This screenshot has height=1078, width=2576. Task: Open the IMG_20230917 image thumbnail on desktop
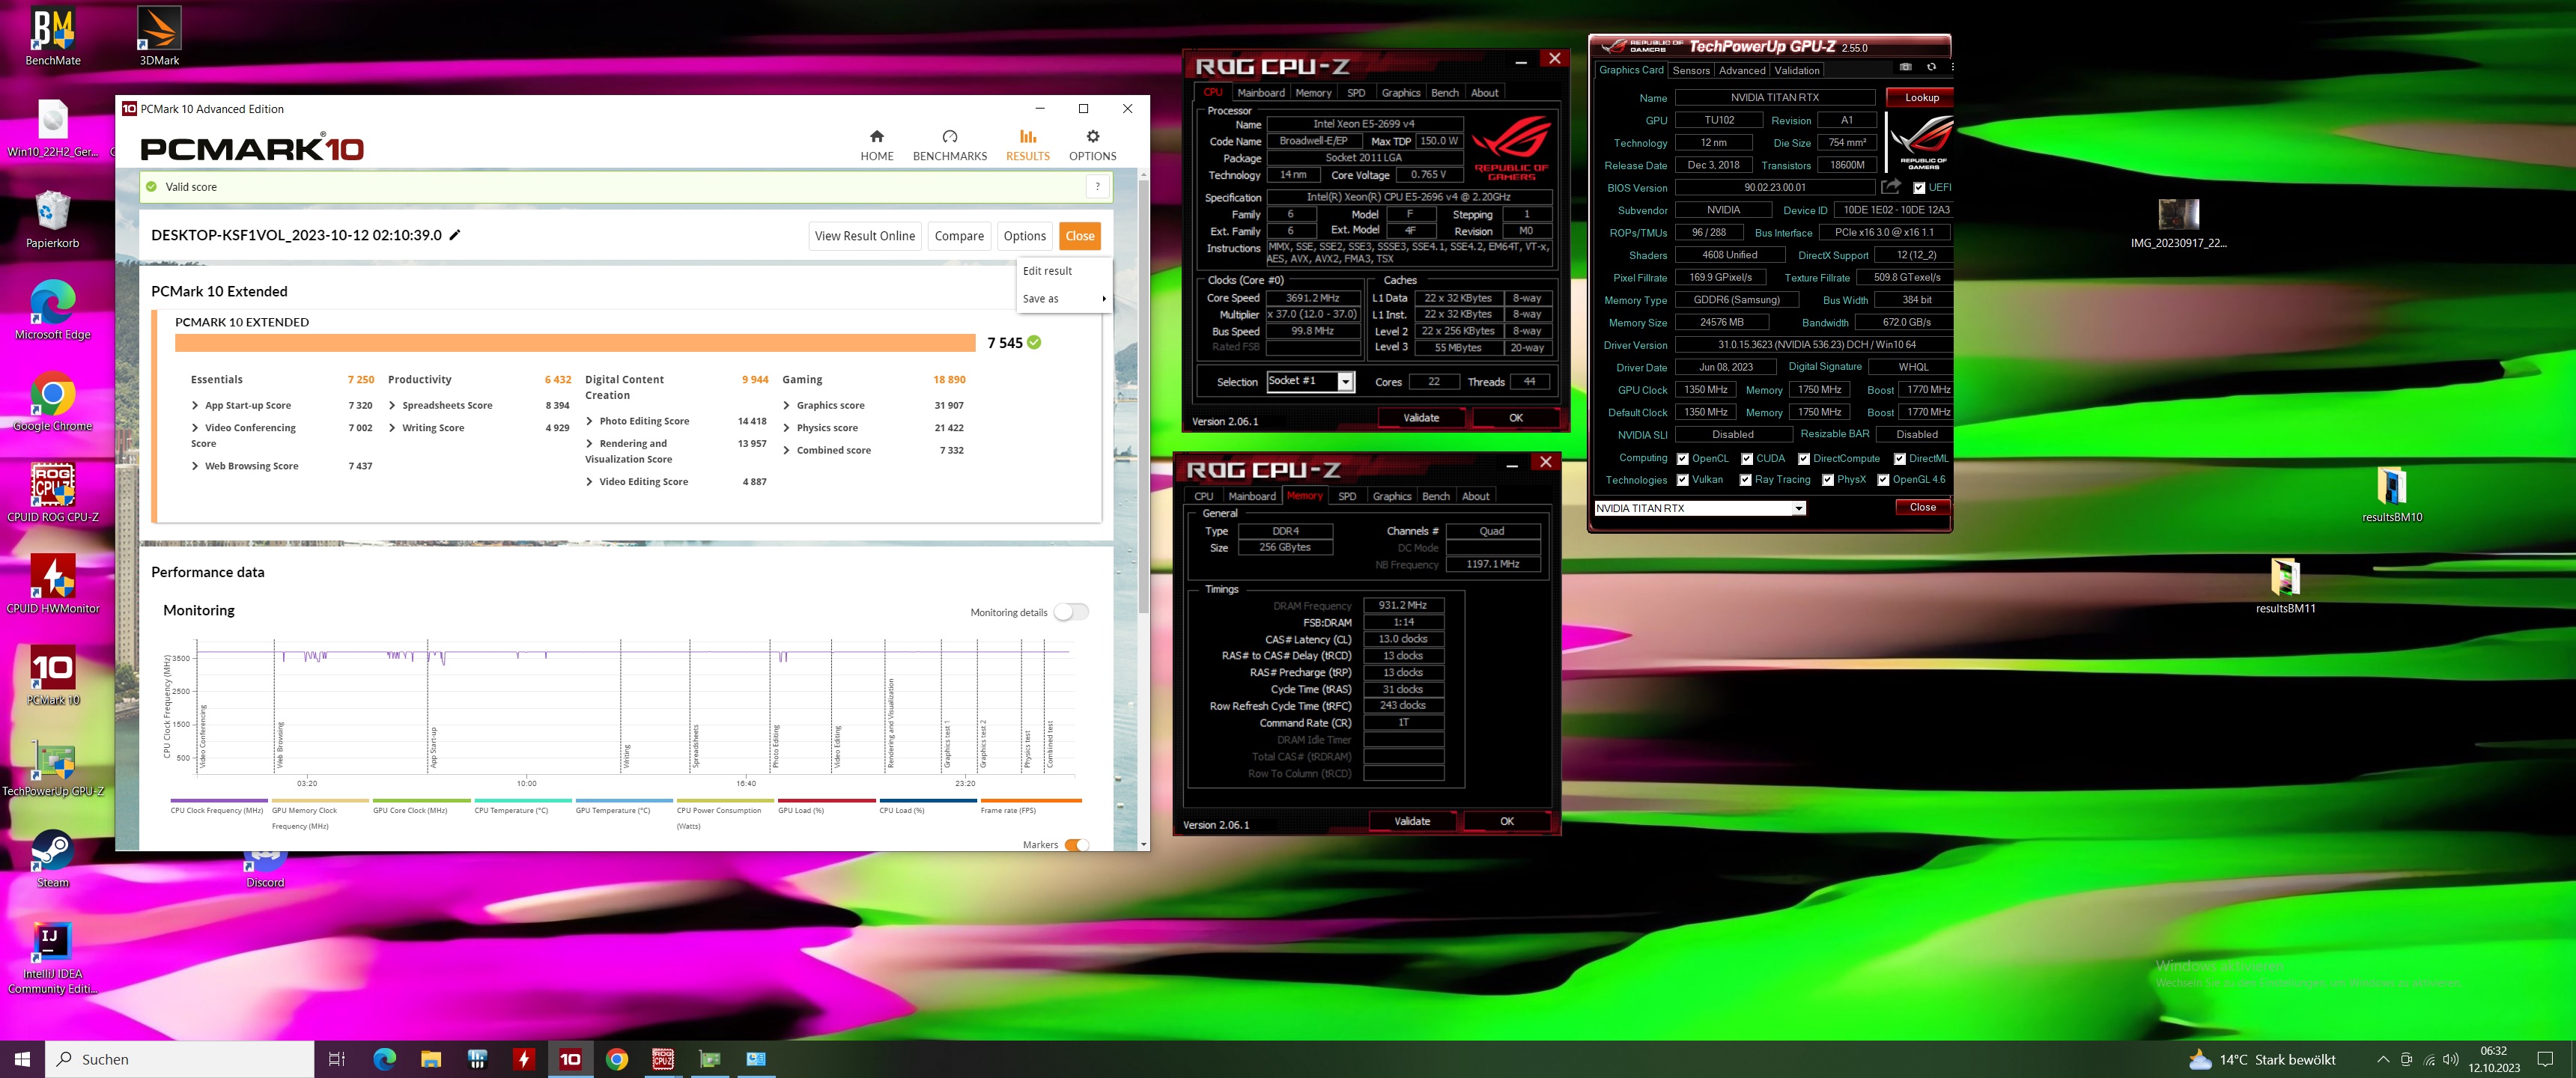click(2178, 222)
